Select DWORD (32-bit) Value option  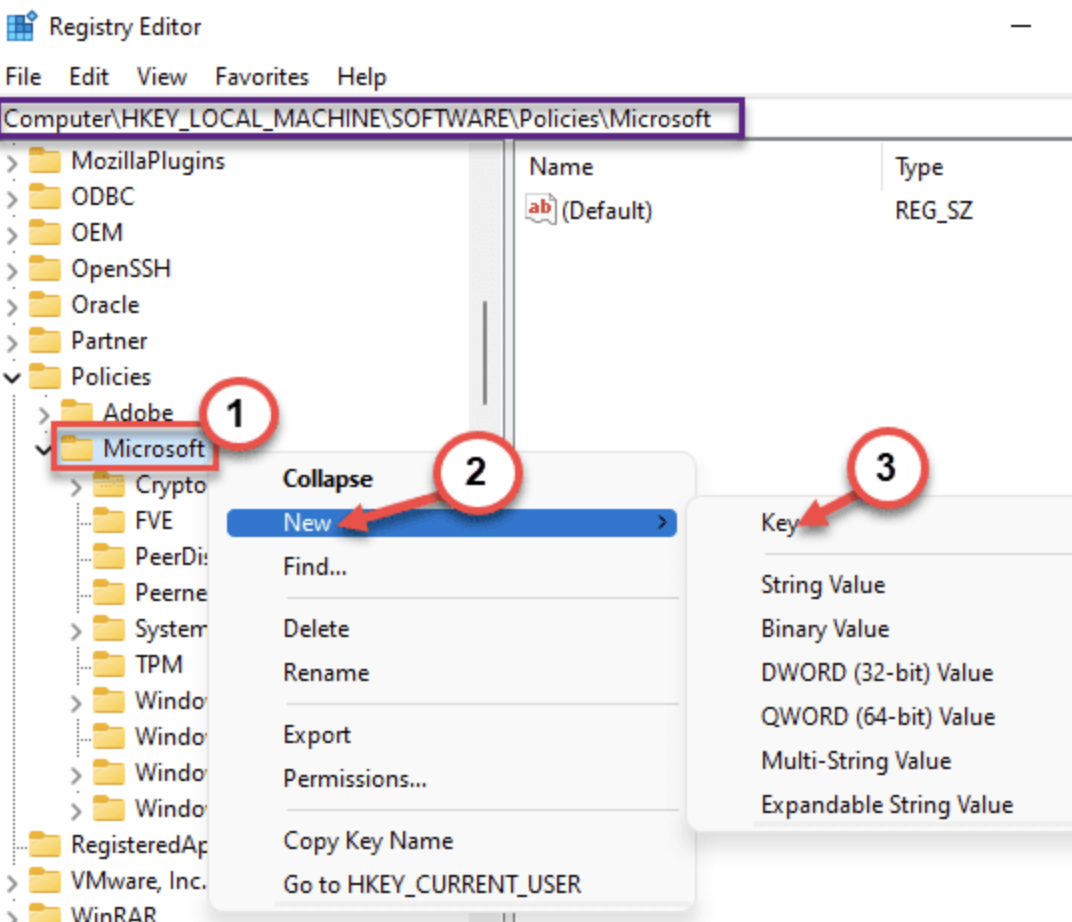tap(876, 673)
